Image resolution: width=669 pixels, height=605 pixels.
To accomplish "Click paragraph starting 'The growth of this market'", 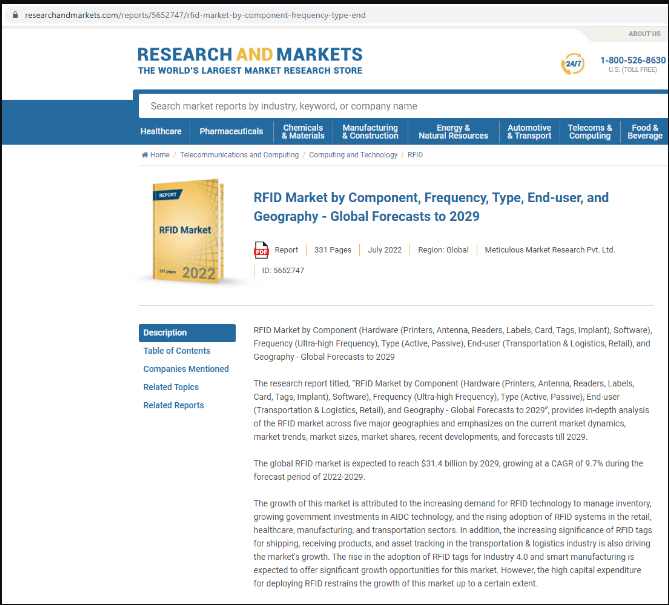I will click(452, 543).
